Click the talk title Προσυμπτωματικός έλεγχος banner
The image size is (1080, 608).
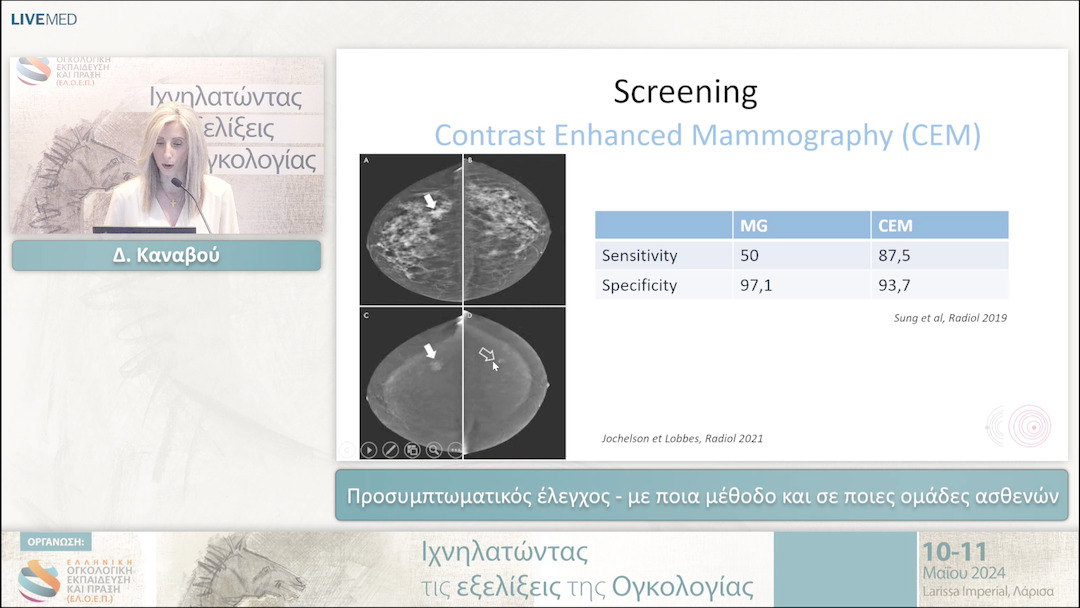[x=702, y=496]
